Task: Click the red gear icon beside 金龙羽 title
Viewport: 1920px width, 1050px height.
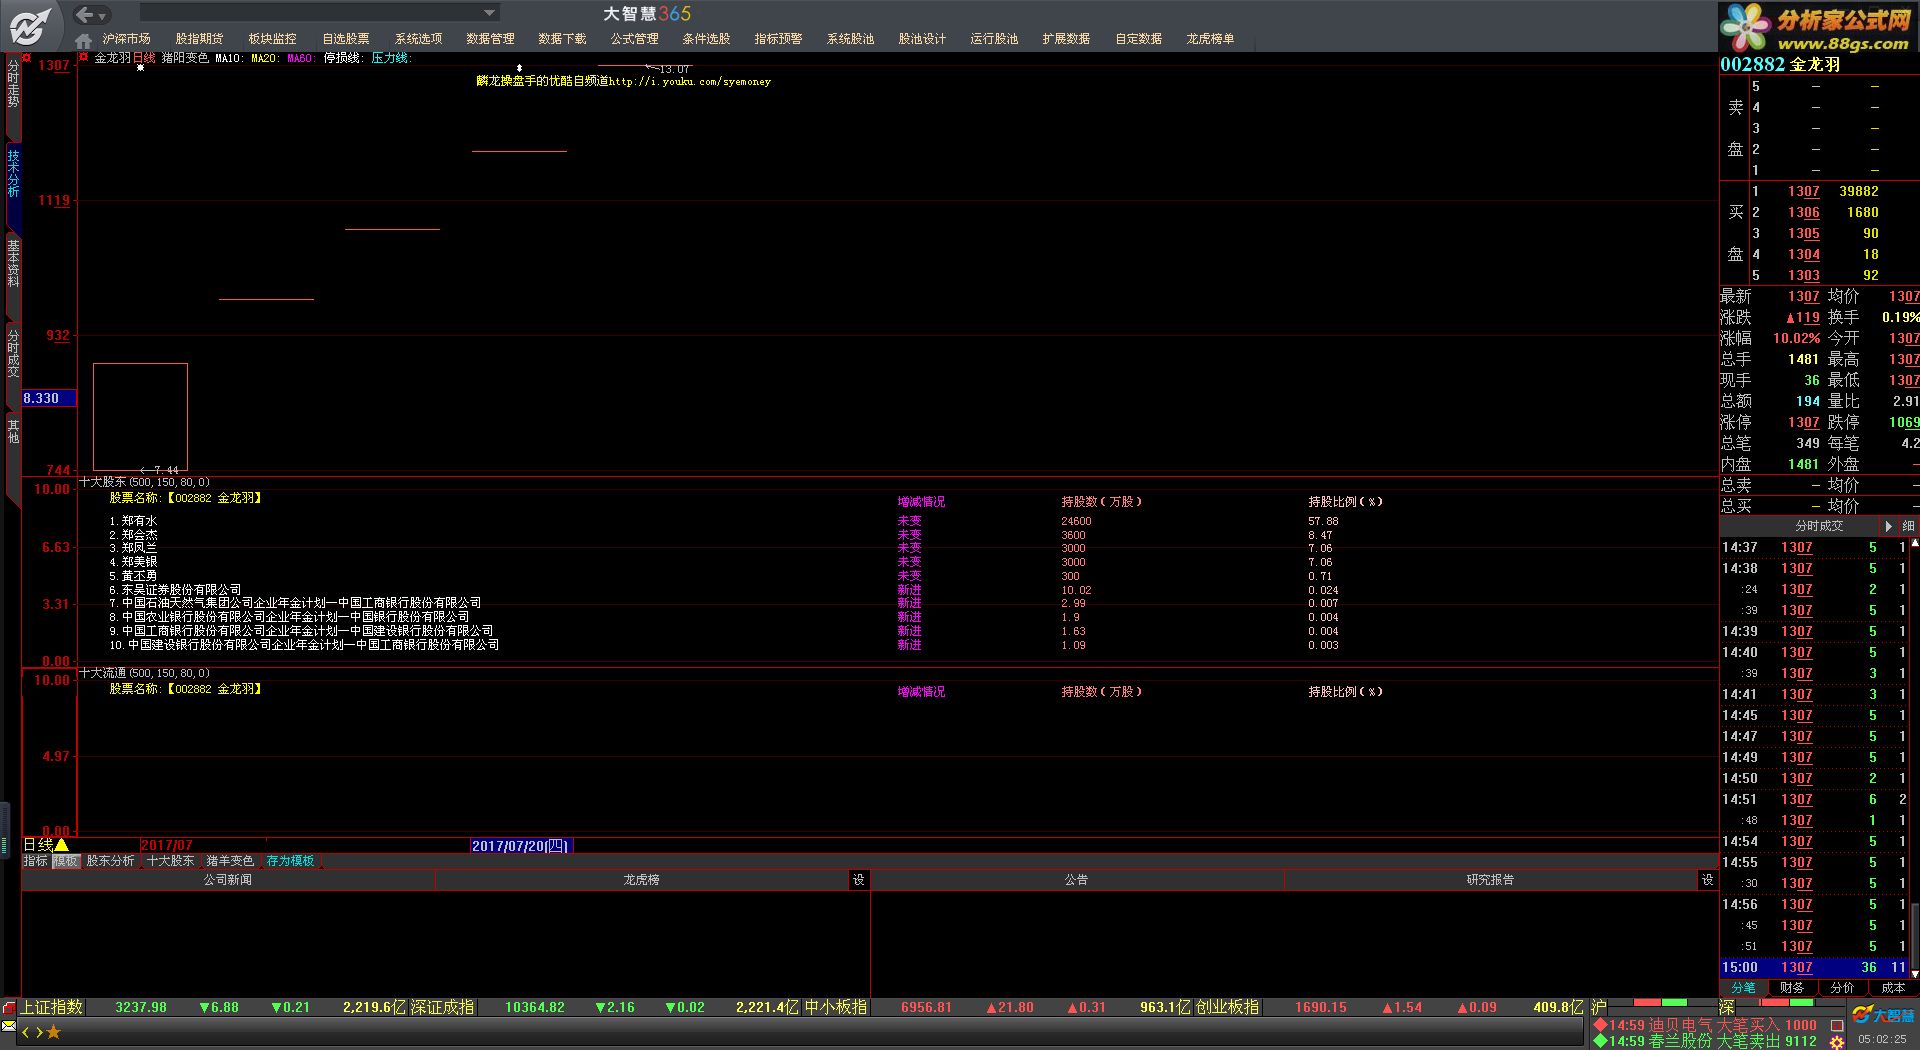Action: (84, 58)
